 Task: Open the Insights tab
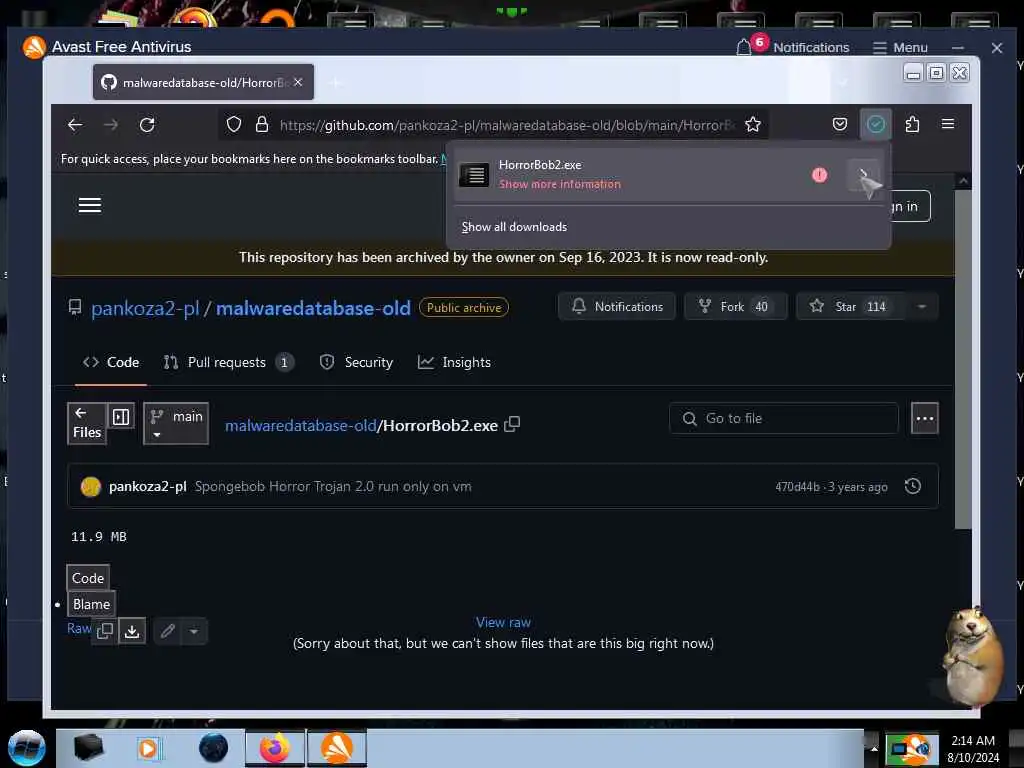pyautogui.click(x=454, y=362)
